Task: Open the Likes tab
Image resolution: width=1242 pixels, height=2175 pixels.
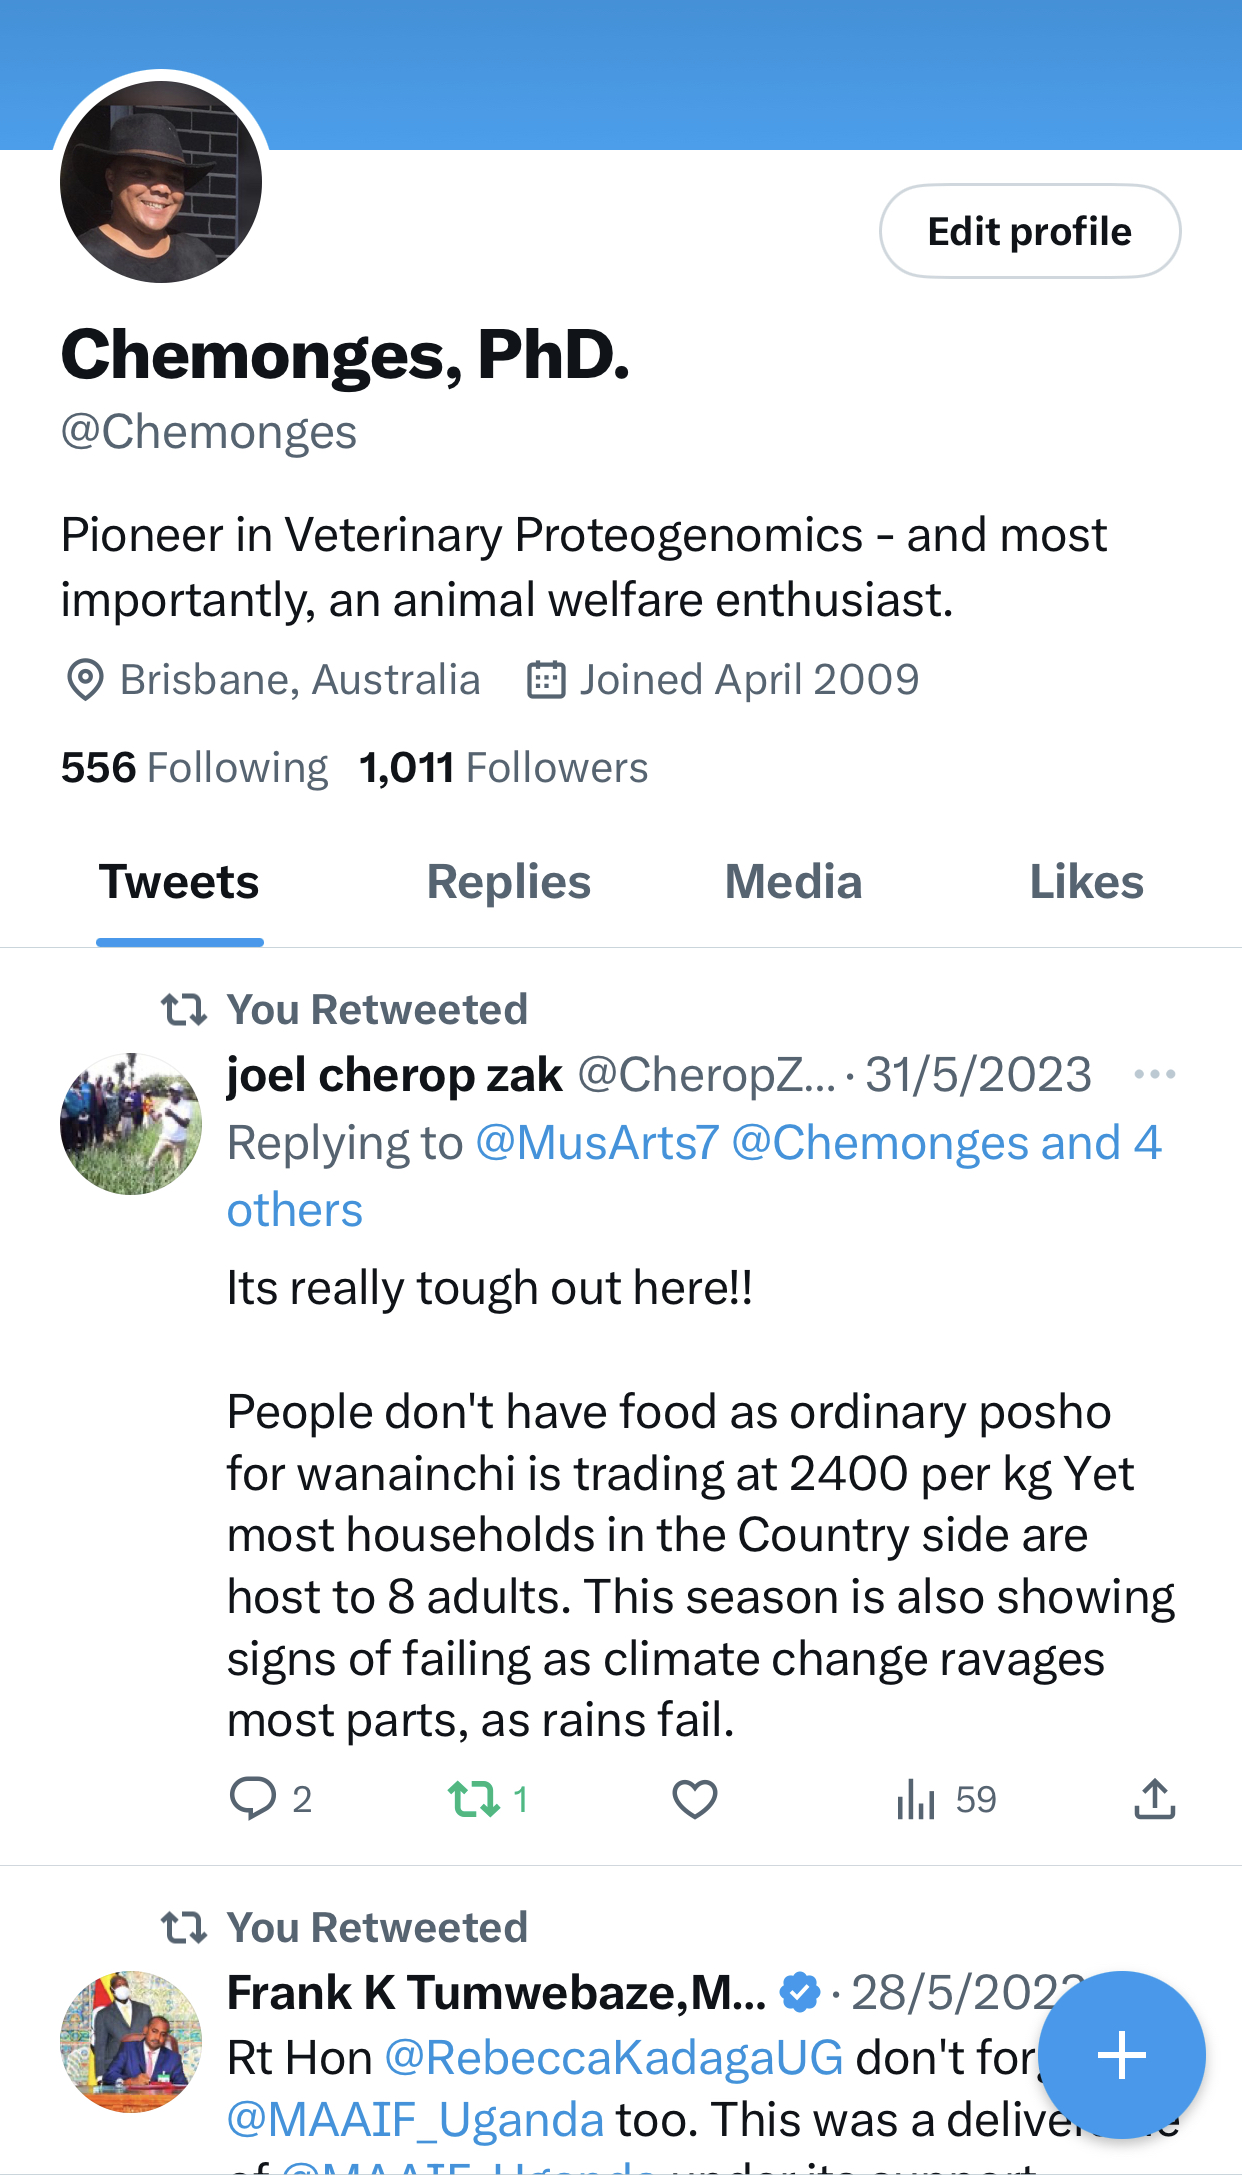Action: 1086,882
